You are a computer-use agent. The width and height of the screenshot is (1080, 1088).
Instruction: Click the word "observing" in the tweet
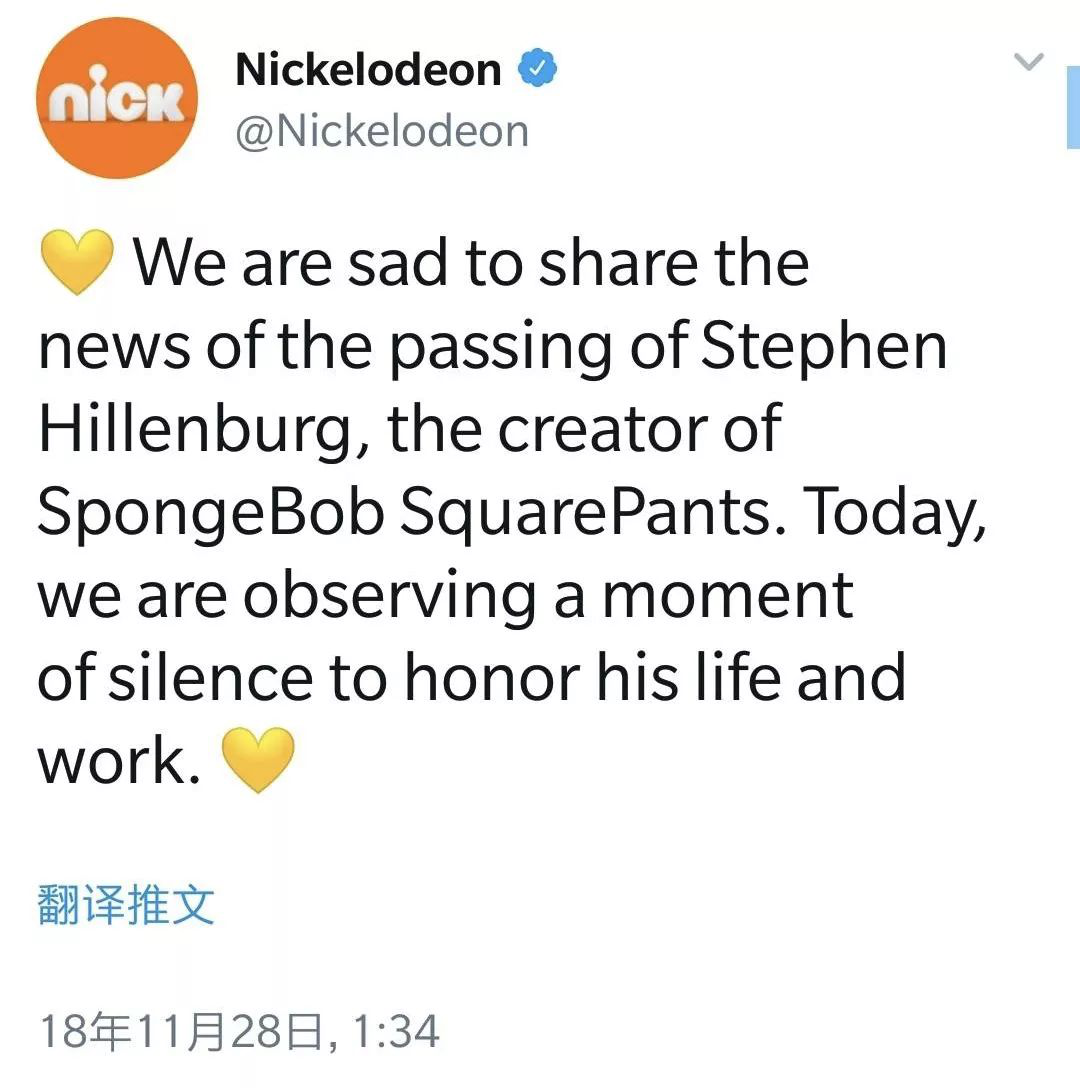390,597
